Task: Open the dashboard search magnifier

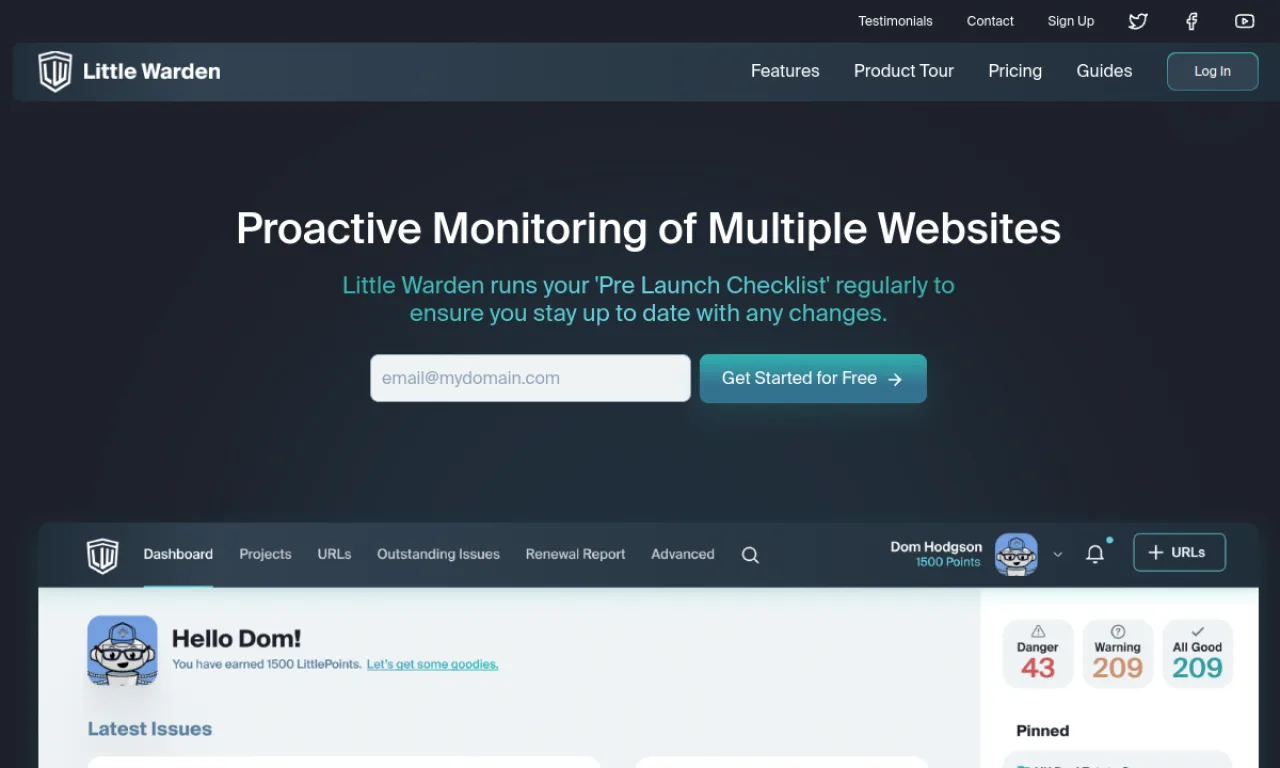Action: [750, 555]
